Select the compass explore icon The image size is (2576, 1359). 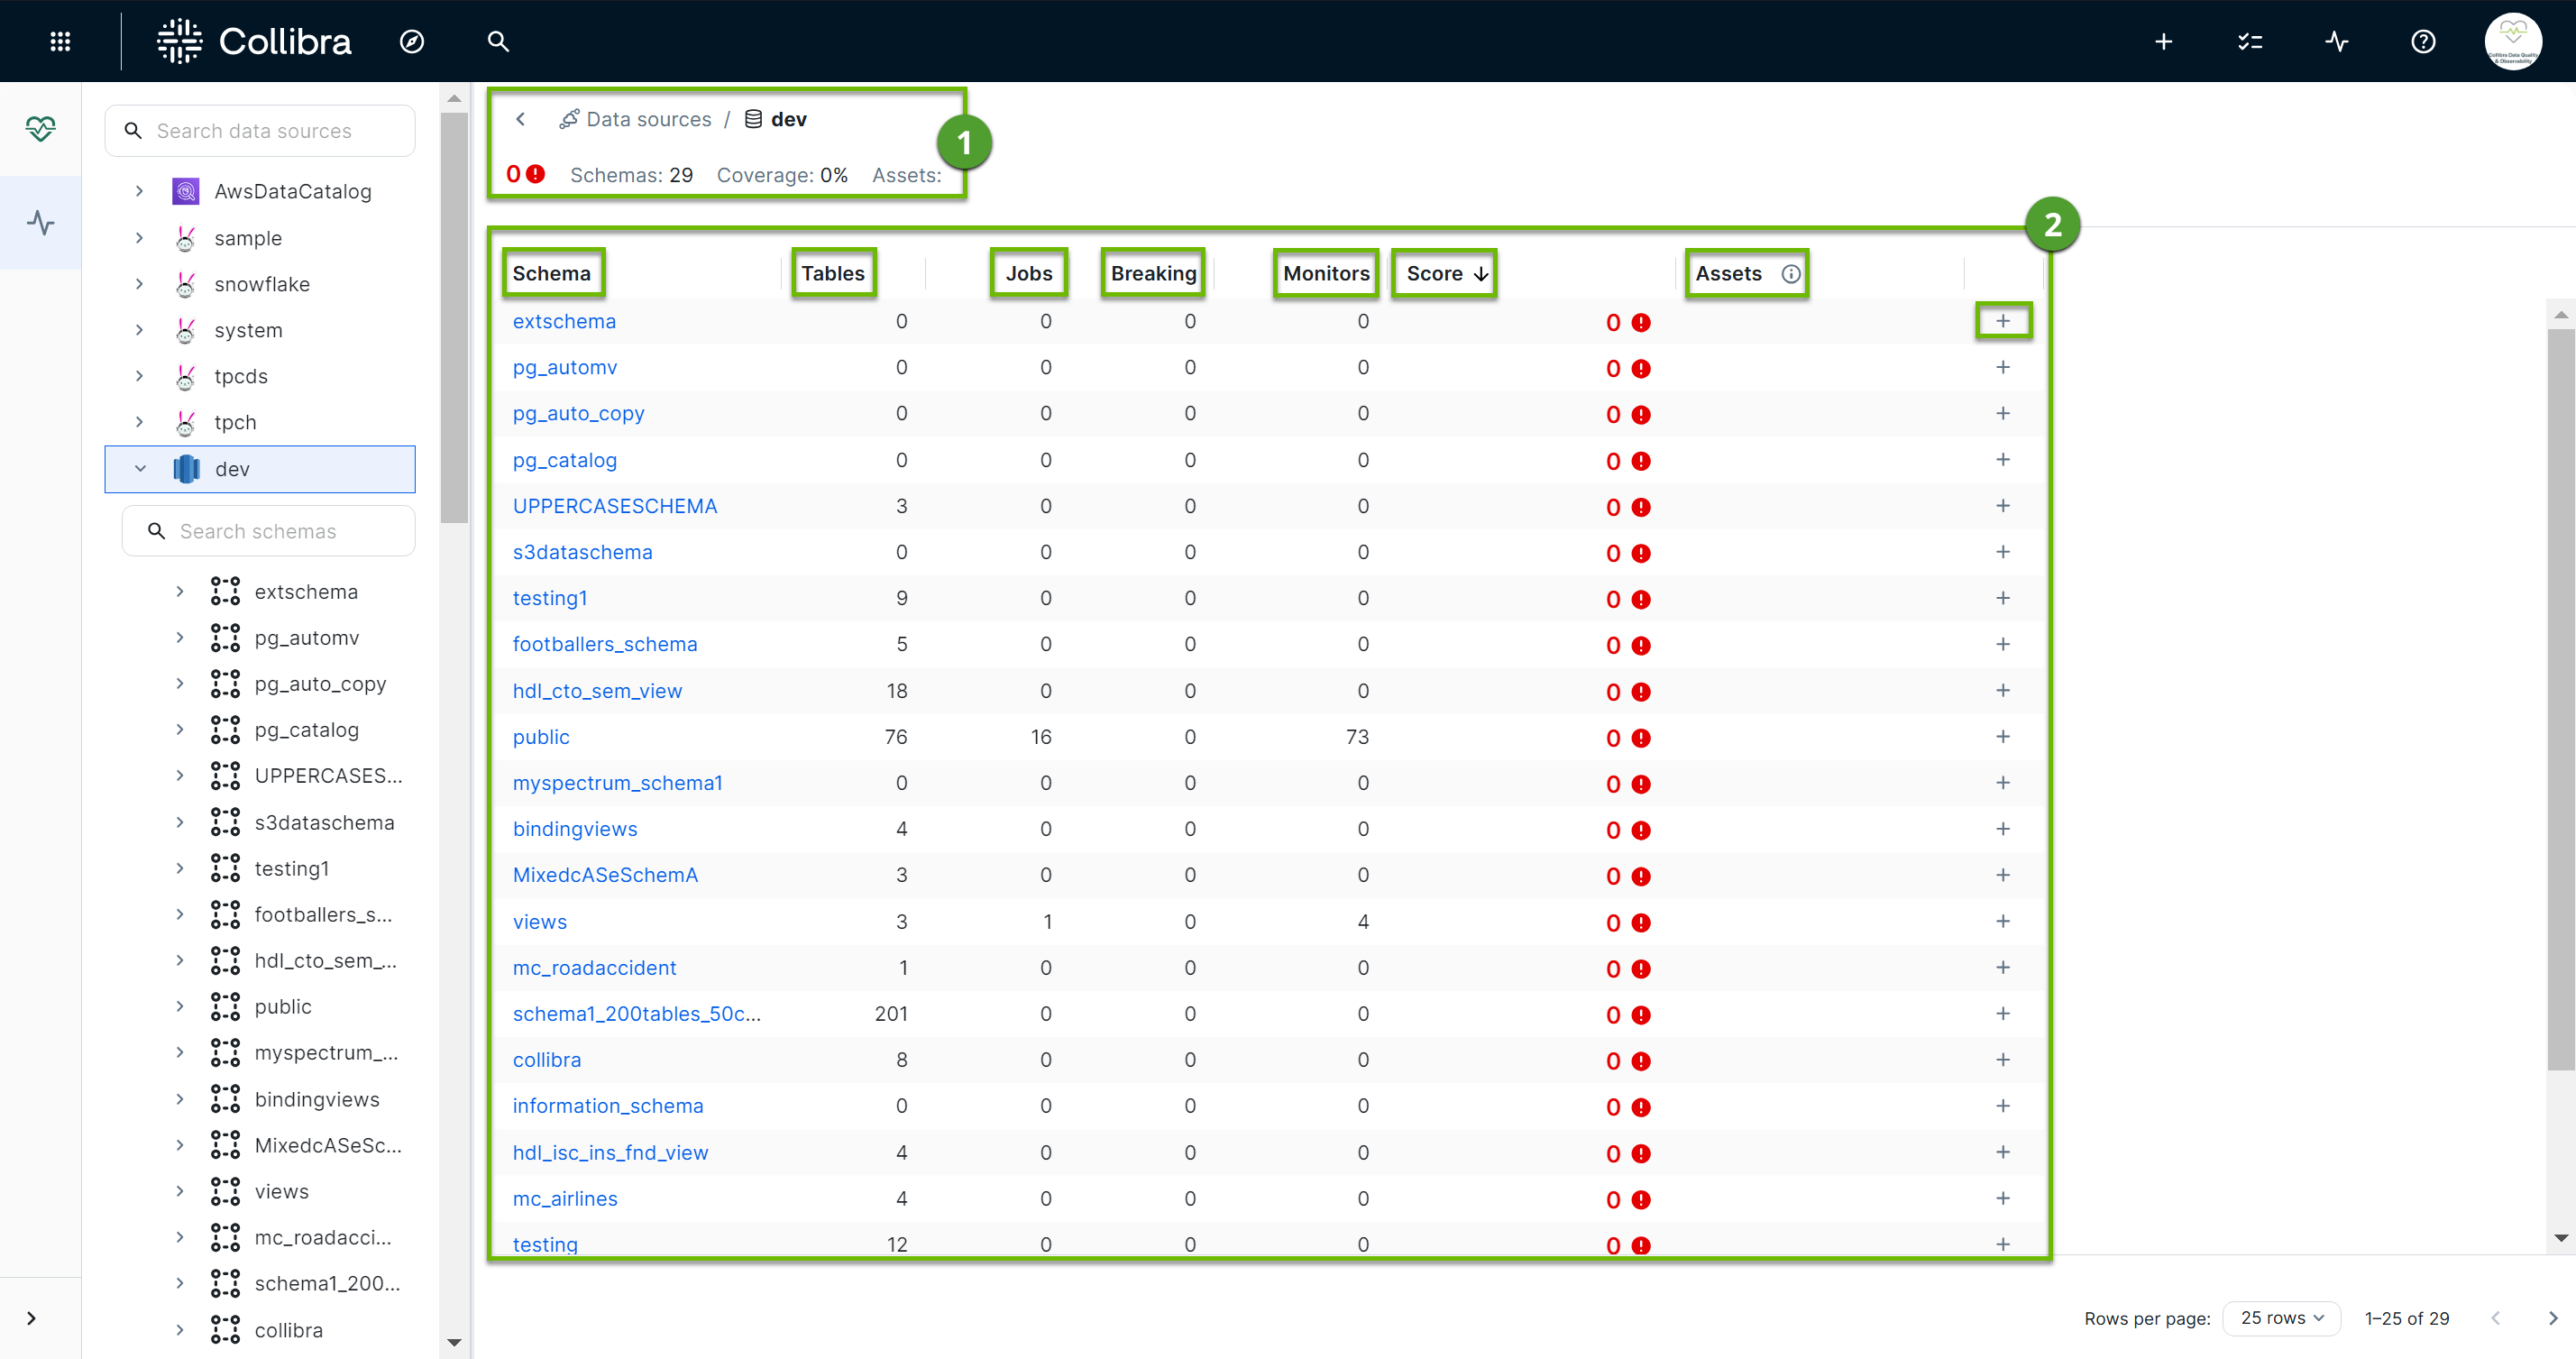(x=411, y=42)
